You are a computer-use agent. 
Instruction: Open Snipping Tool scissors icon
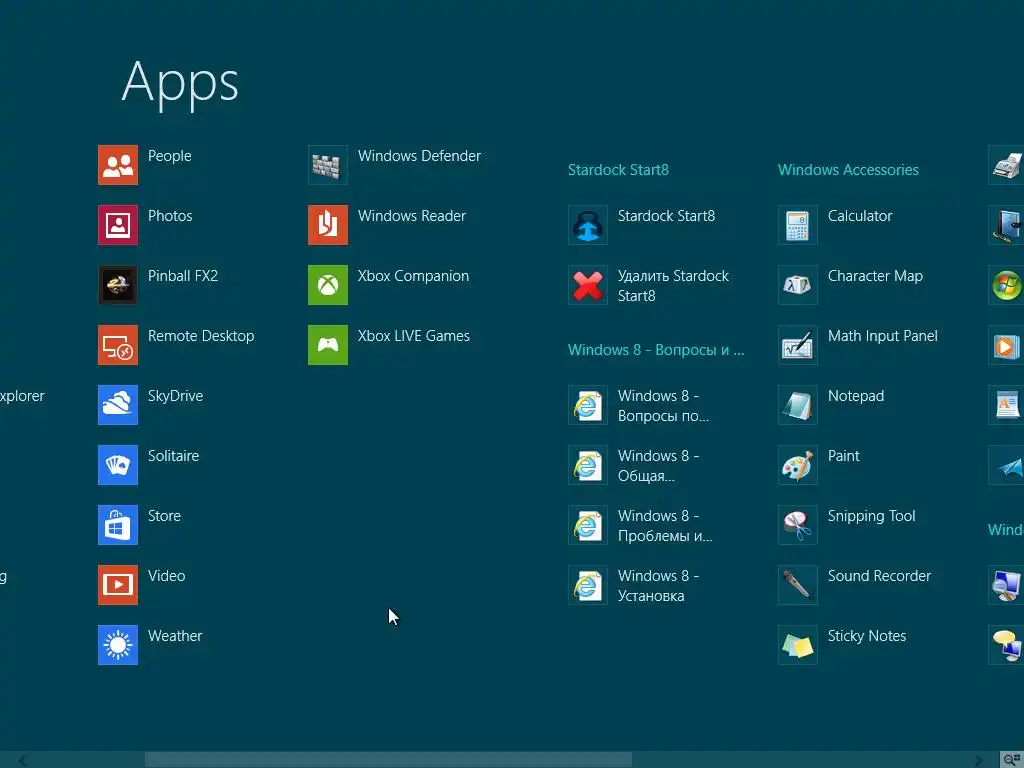[x=797, y=525]
